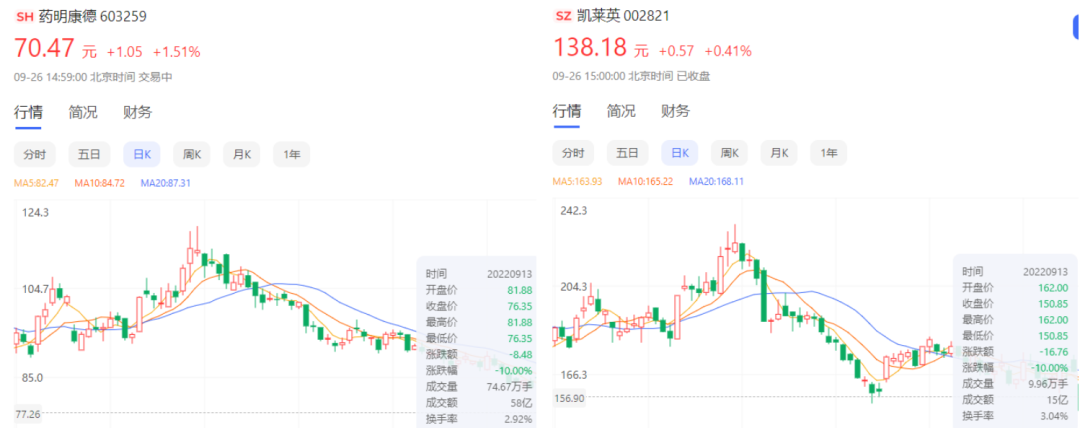Switch to 财务 tab for 凯莱英

(675, 111)
